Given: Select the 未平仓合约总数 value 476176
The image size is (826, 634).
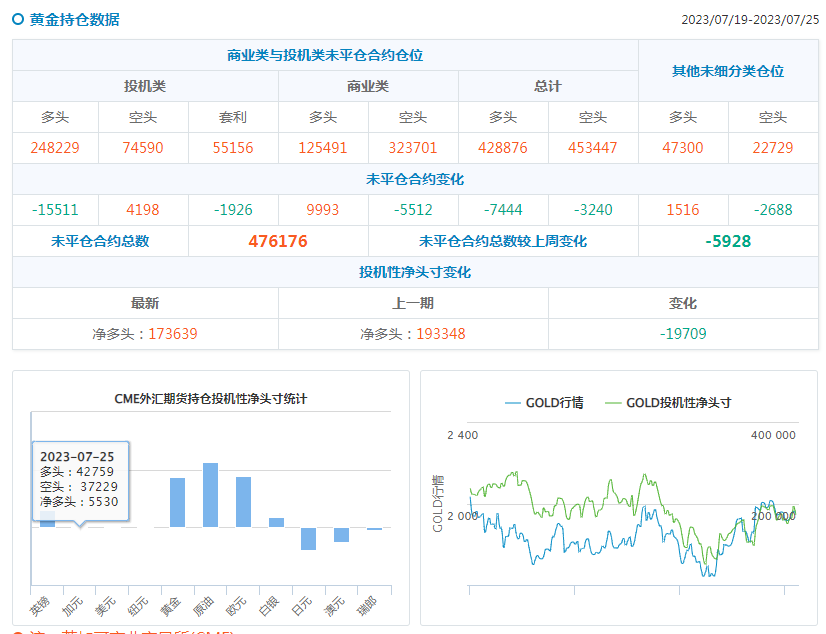Looking at the screenshot, I should pos(277,241).
